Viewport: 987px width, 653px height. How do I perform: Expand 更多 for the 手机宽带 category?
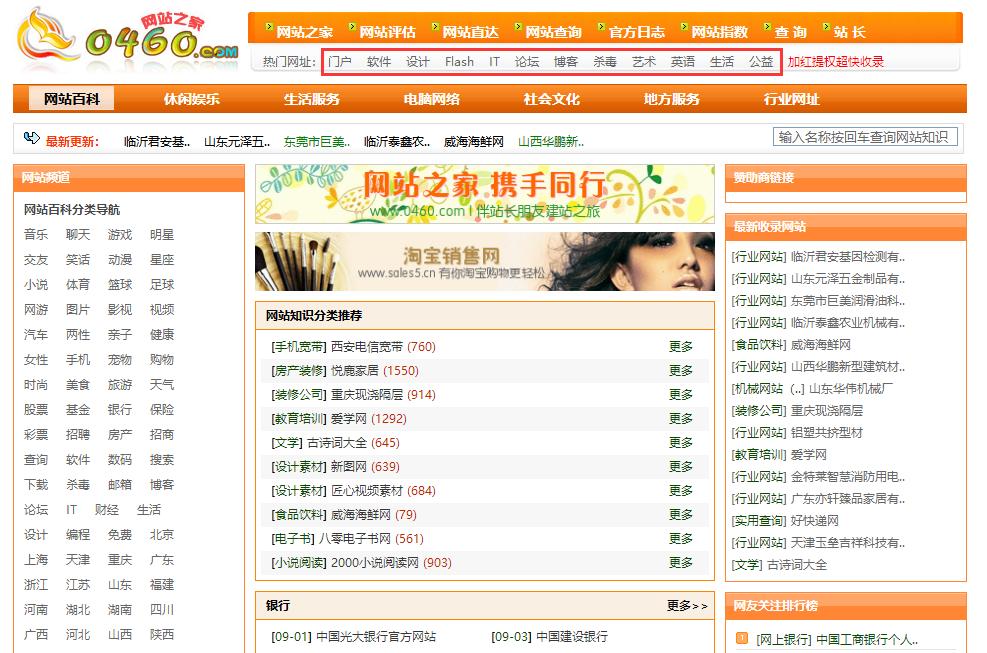pyautogui.click(x=683, y=345)
